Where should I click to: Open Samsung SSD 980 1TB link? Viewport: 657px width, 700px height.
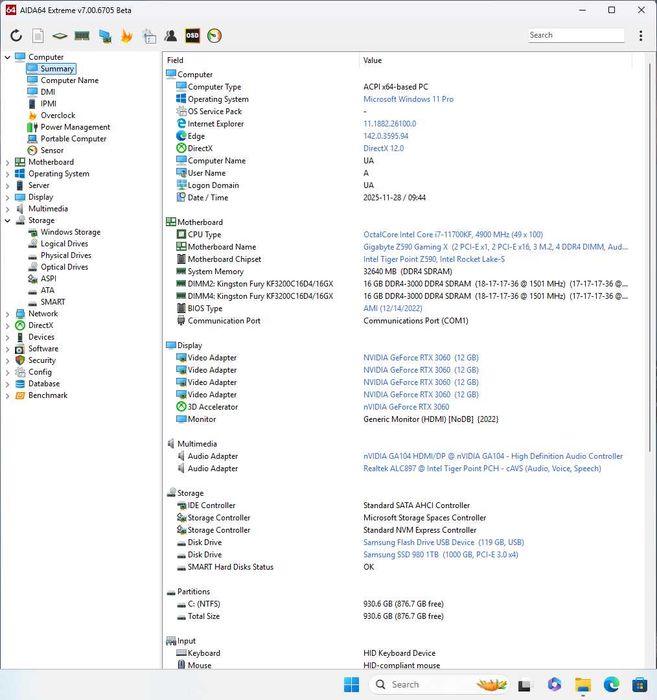coord(441,554)
